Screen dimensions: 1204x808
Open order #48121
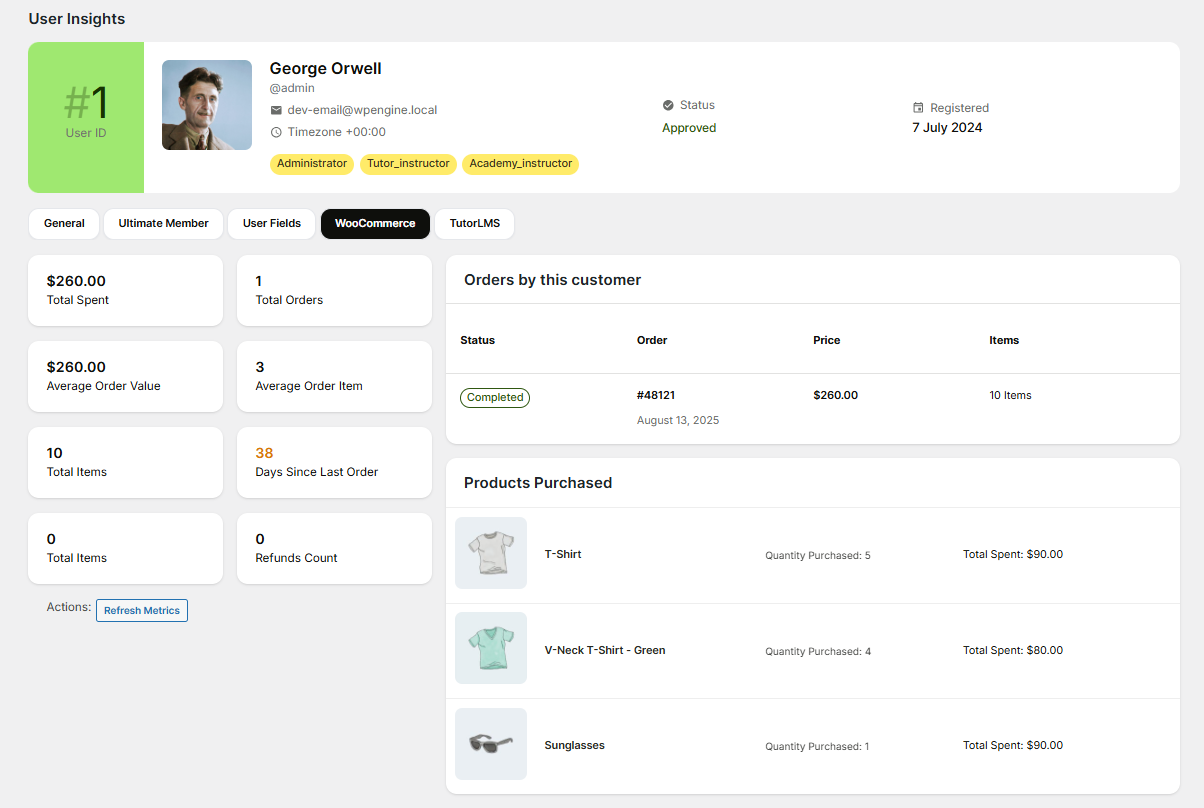tap(656, 395)
